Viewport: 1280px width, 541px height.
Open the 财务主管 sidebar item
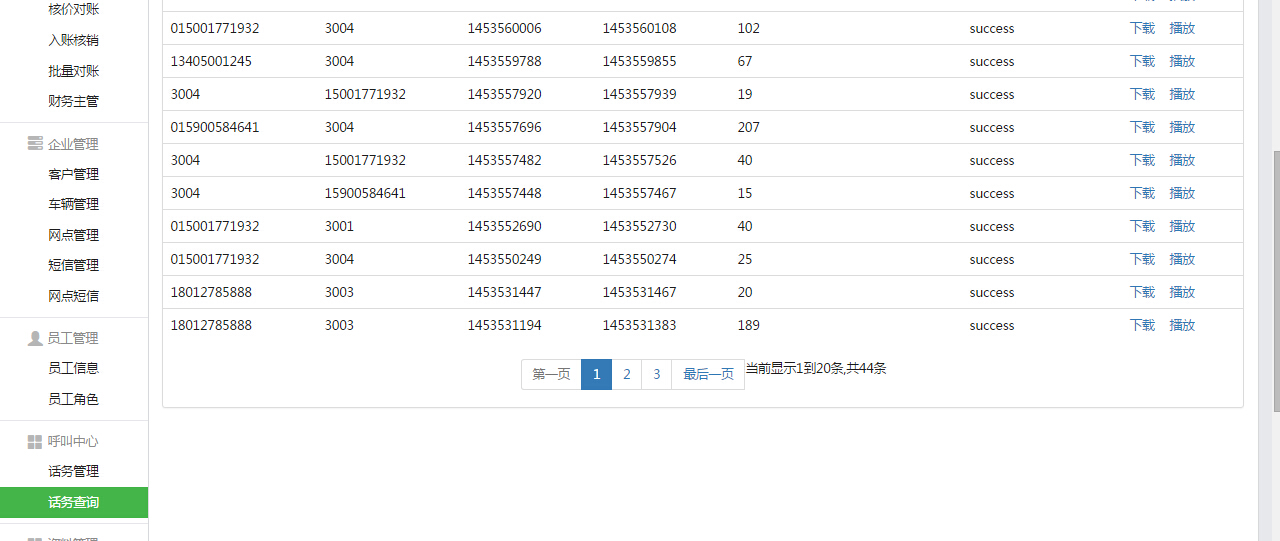(x=73, y=101)
